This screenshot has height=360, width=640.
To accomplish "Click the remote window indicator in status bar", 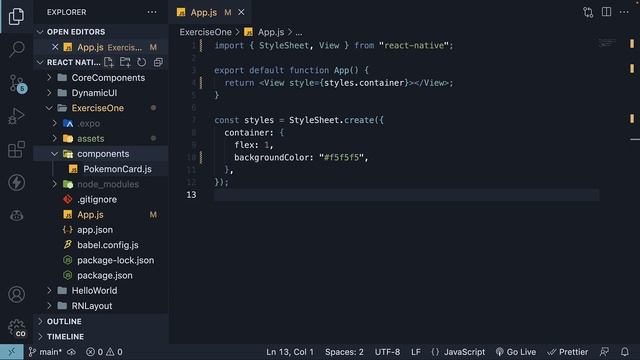I will click(11, 352).
